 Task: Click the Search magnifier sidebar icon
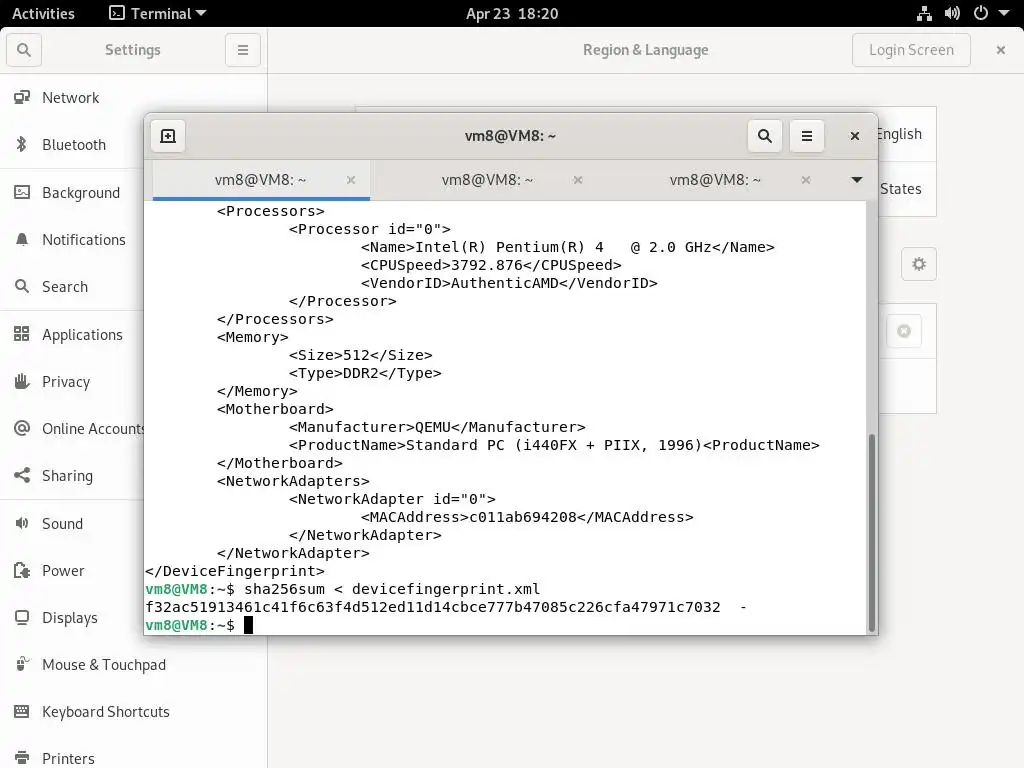22,286
